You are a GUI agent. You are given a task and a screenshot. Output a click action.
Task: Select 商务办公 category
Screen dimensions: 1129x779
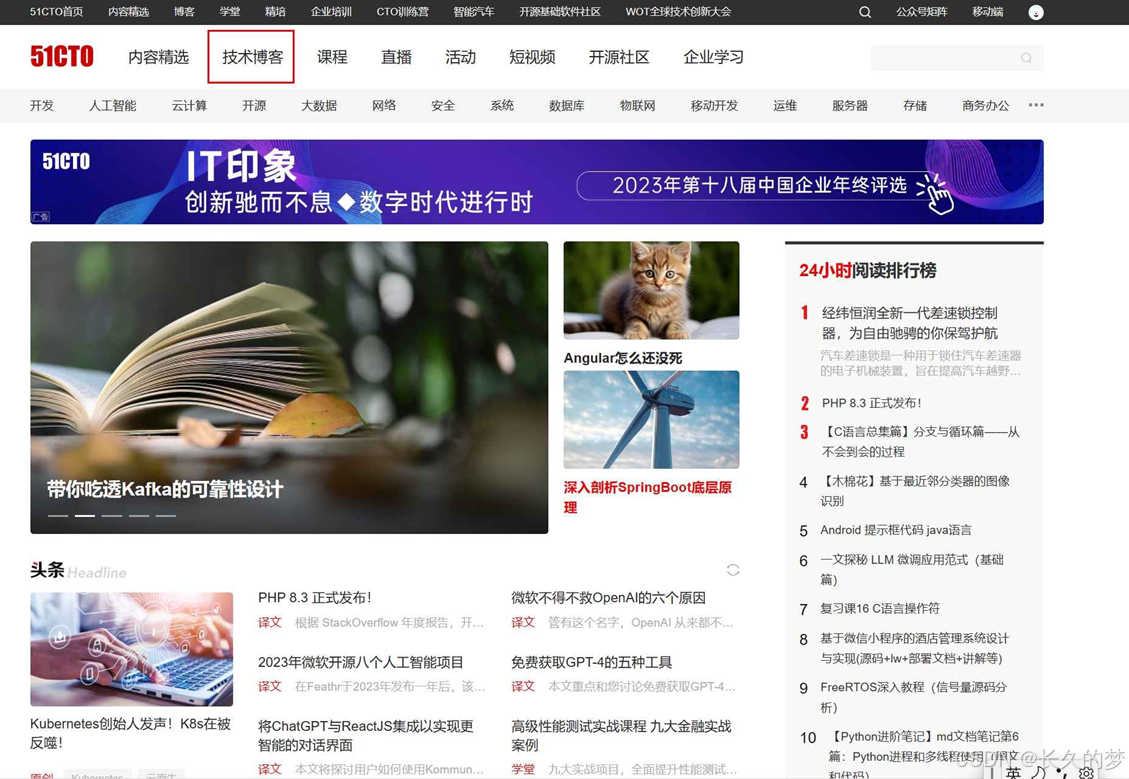pos(986,105)
